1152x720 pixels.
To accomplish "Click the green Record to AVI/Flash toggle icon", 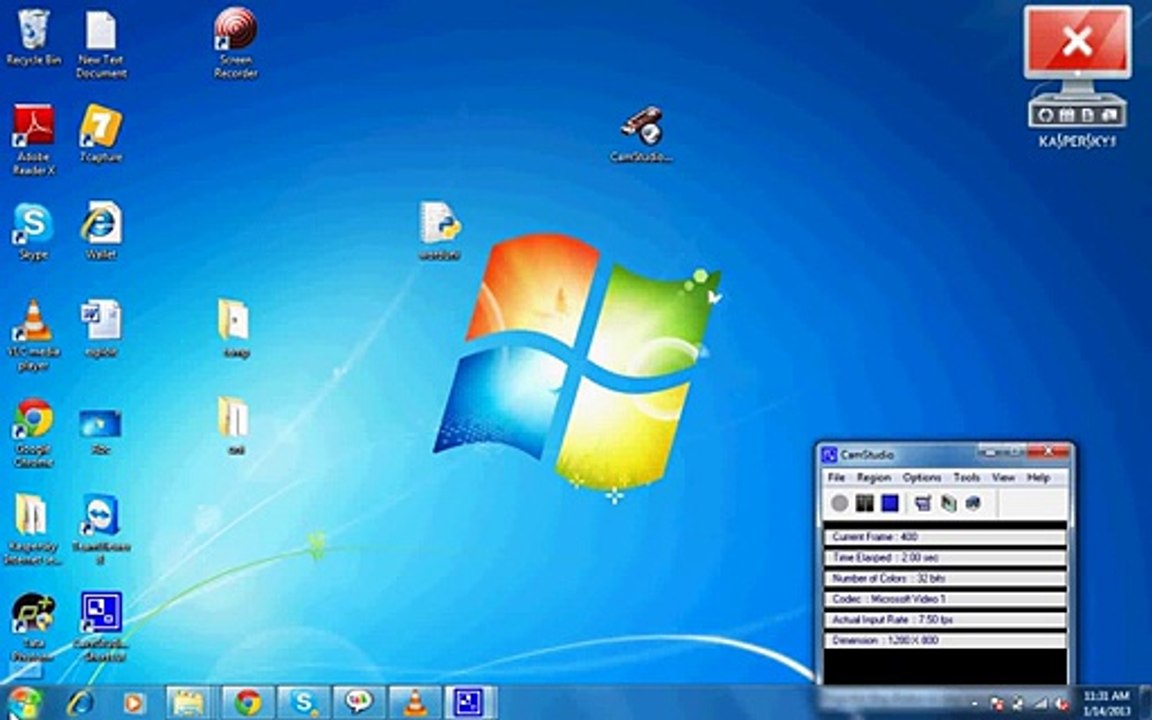I will pyautogui.click(x=948, y=503).
